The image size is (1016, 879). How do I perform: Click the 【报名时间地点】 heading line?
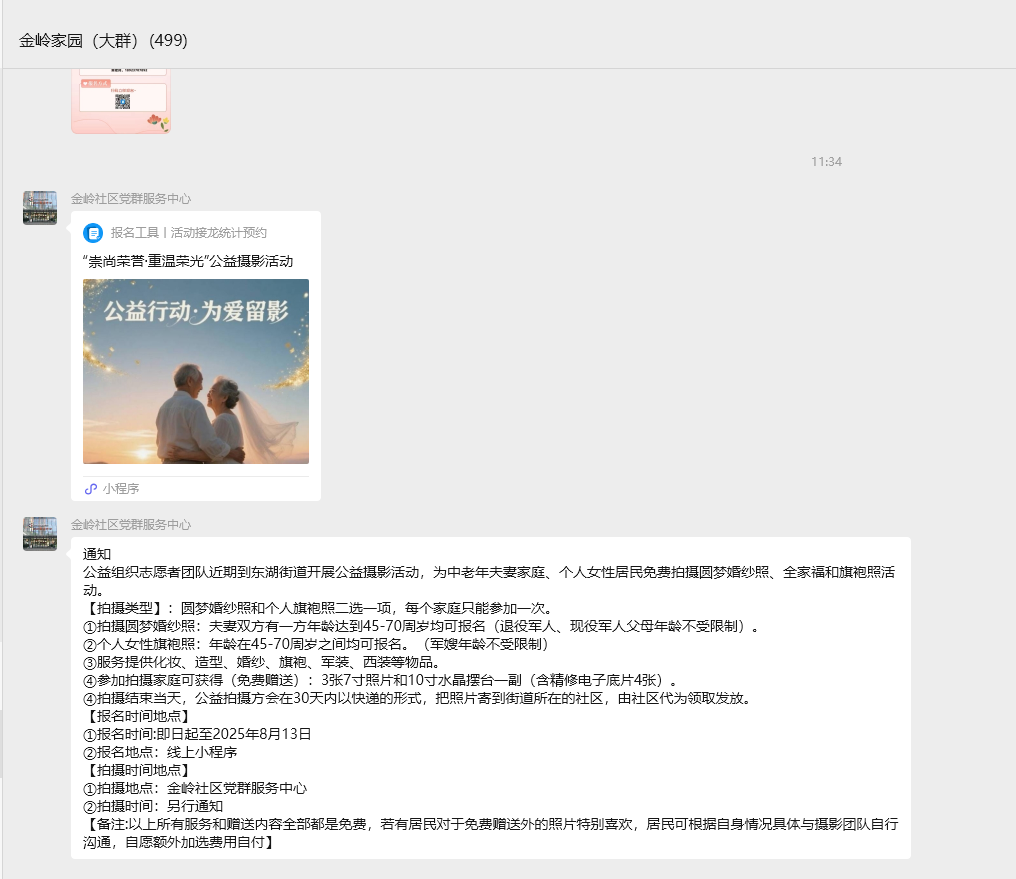pos(136,716)
